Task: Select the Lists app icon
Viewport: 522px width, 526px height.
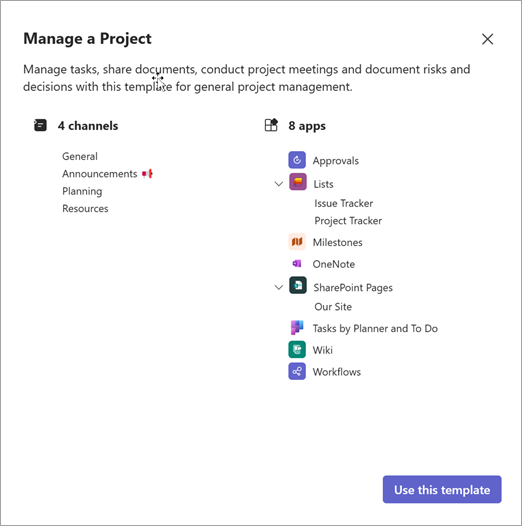Action: 298,182
